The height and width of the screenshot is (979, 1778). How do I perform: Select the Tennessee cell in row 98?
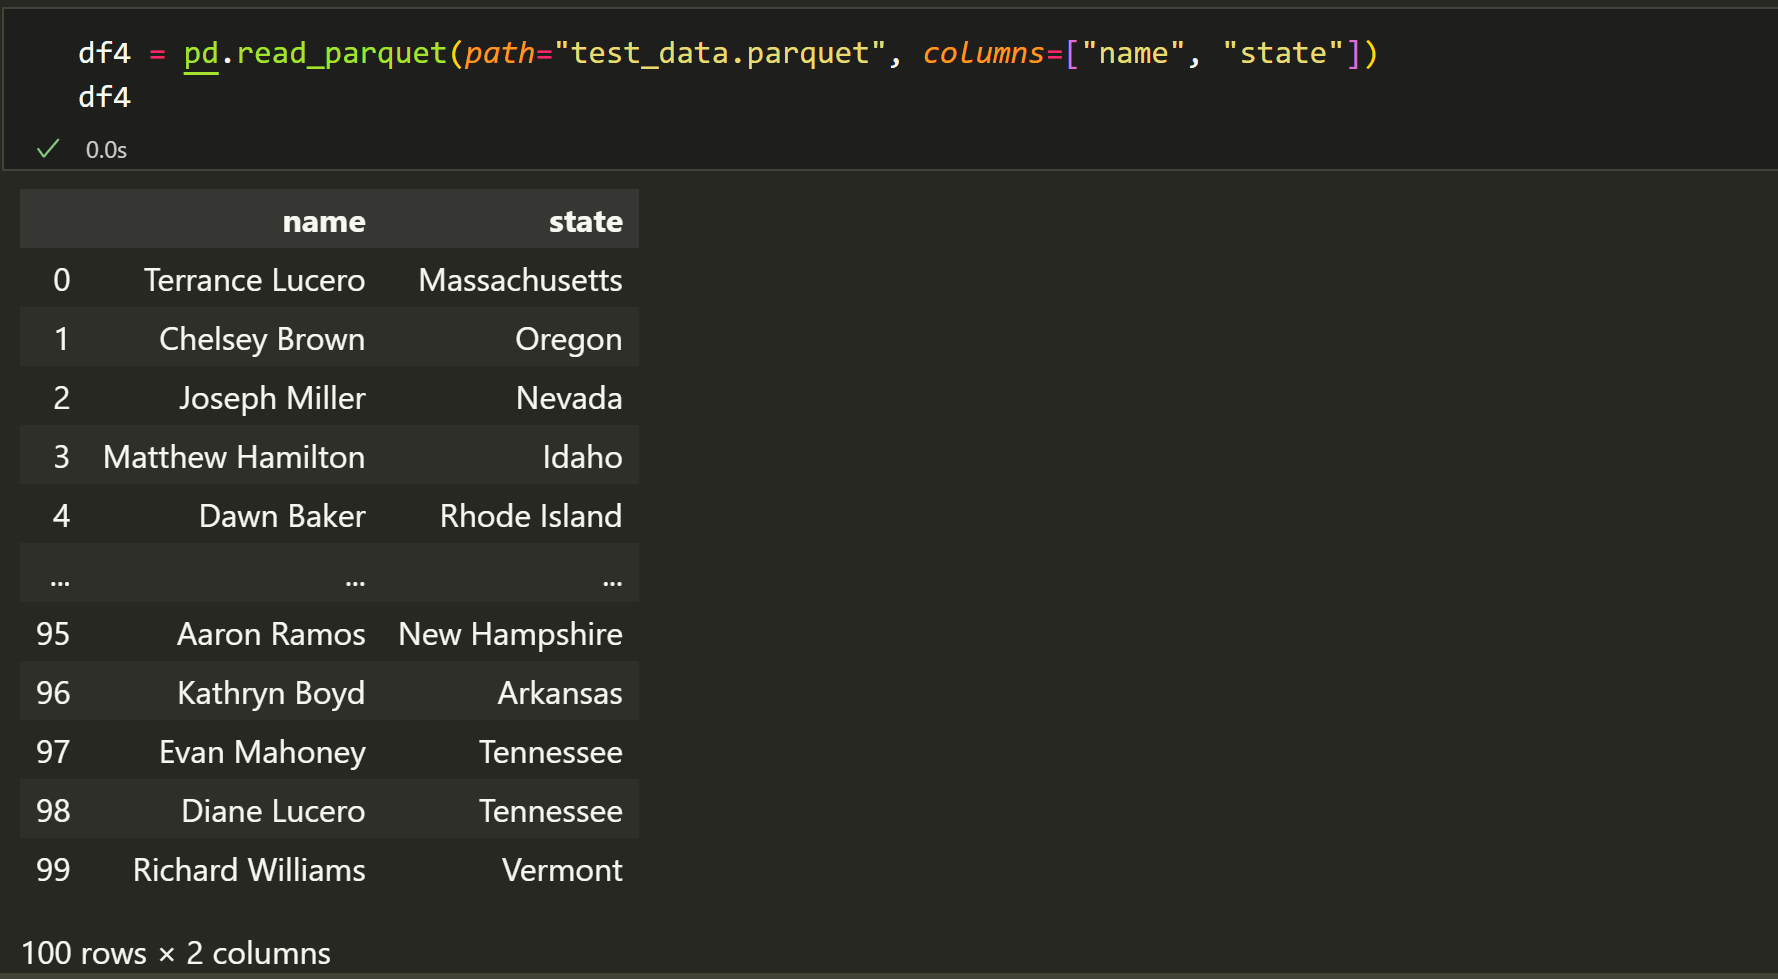click(x=550, y=811)
